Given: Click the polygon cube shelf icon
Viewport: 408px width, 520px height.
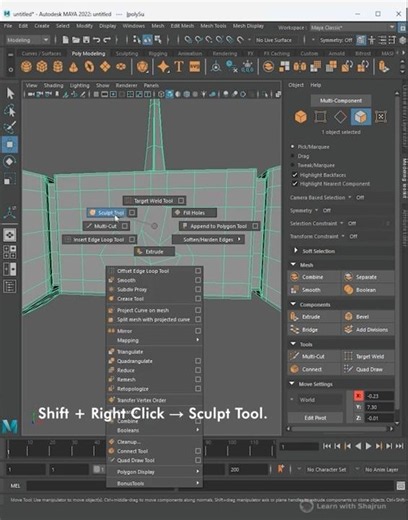Looking at the screenshot, I should pyautogui.click(x=42, y=66).
